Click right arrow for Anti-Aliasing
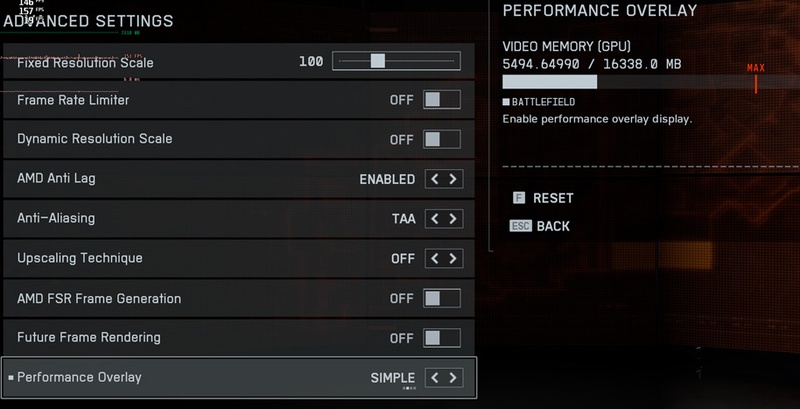The height and width of the screenshot is (409, 800). click(453, 218)
